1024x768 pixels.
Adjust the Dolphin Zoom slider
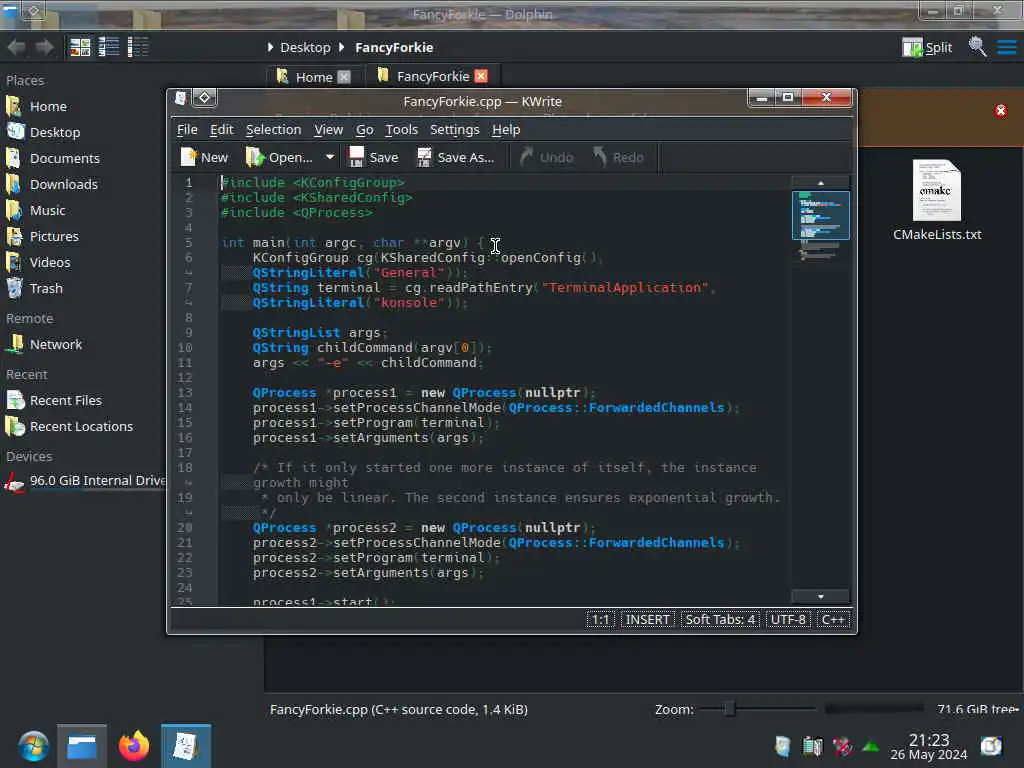point(730,709)
